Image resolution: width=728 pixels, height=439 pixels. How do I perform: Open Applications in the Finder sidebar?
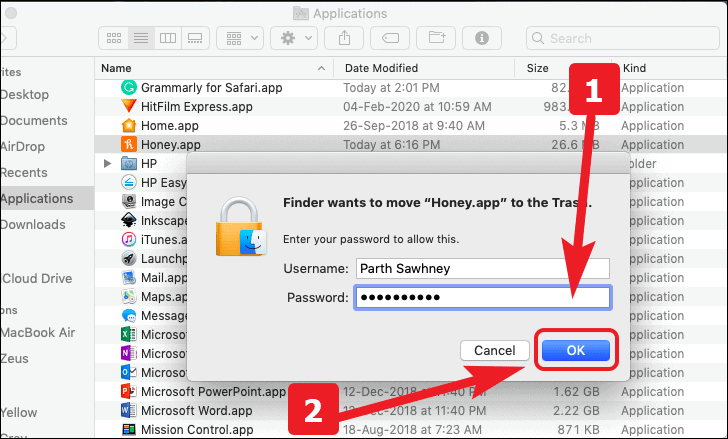click(37, 199)
